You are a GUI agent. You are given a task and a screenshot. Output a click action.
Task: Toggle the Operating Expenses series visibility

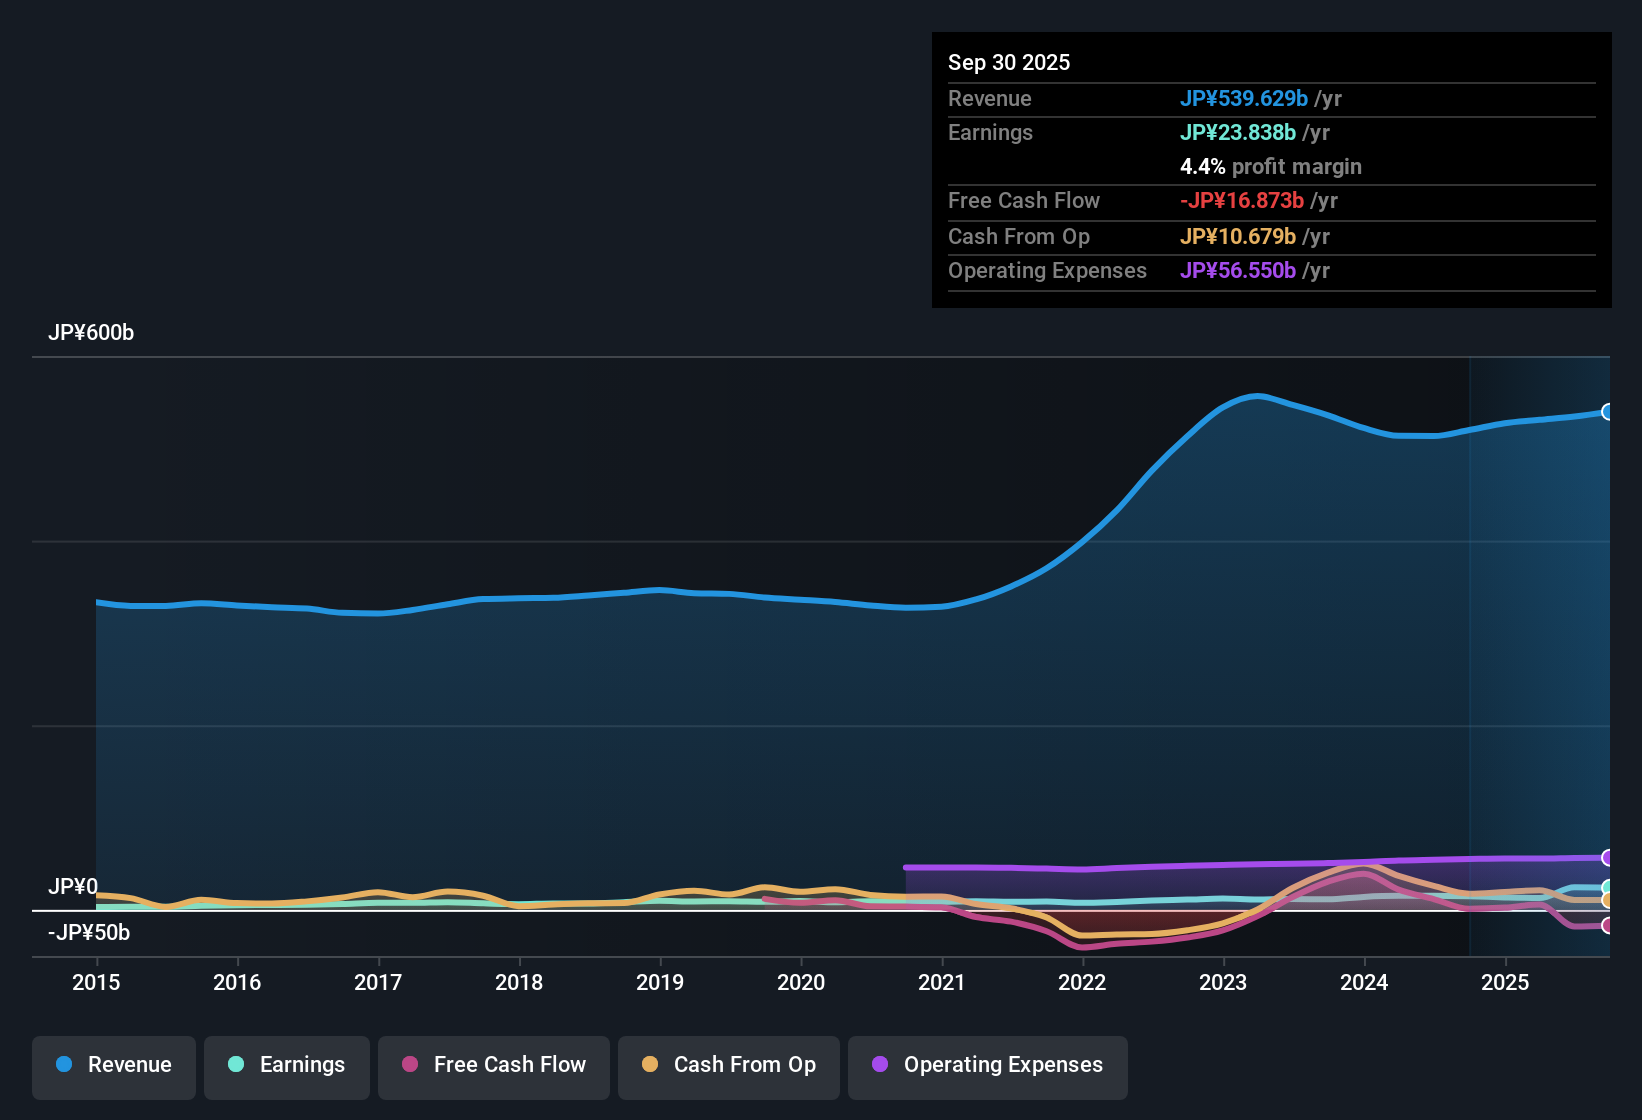987,1067
